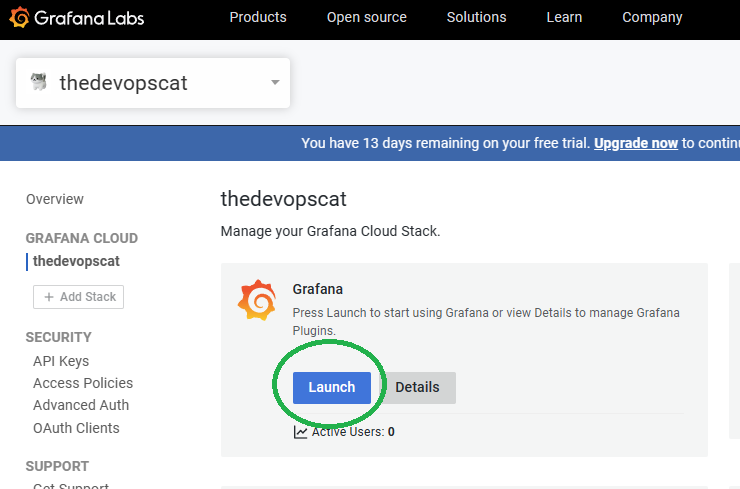Open the Learn menu
The image size is (740, 489).
[x=564, y=17]
